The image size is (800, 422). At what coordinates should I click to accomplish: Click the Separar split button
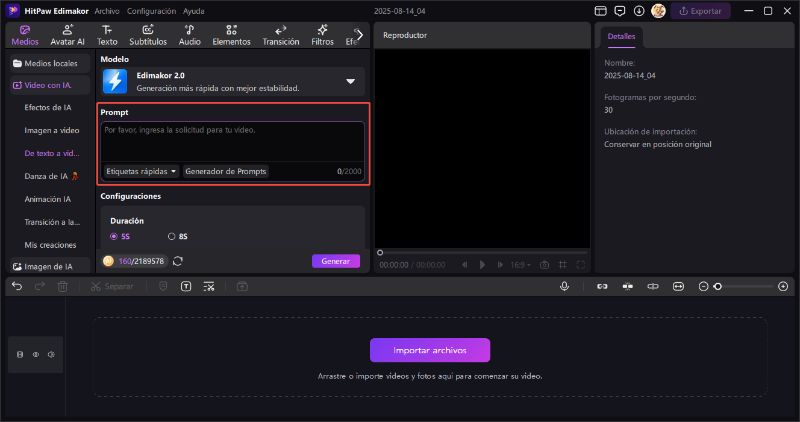(x=112, y=287)
